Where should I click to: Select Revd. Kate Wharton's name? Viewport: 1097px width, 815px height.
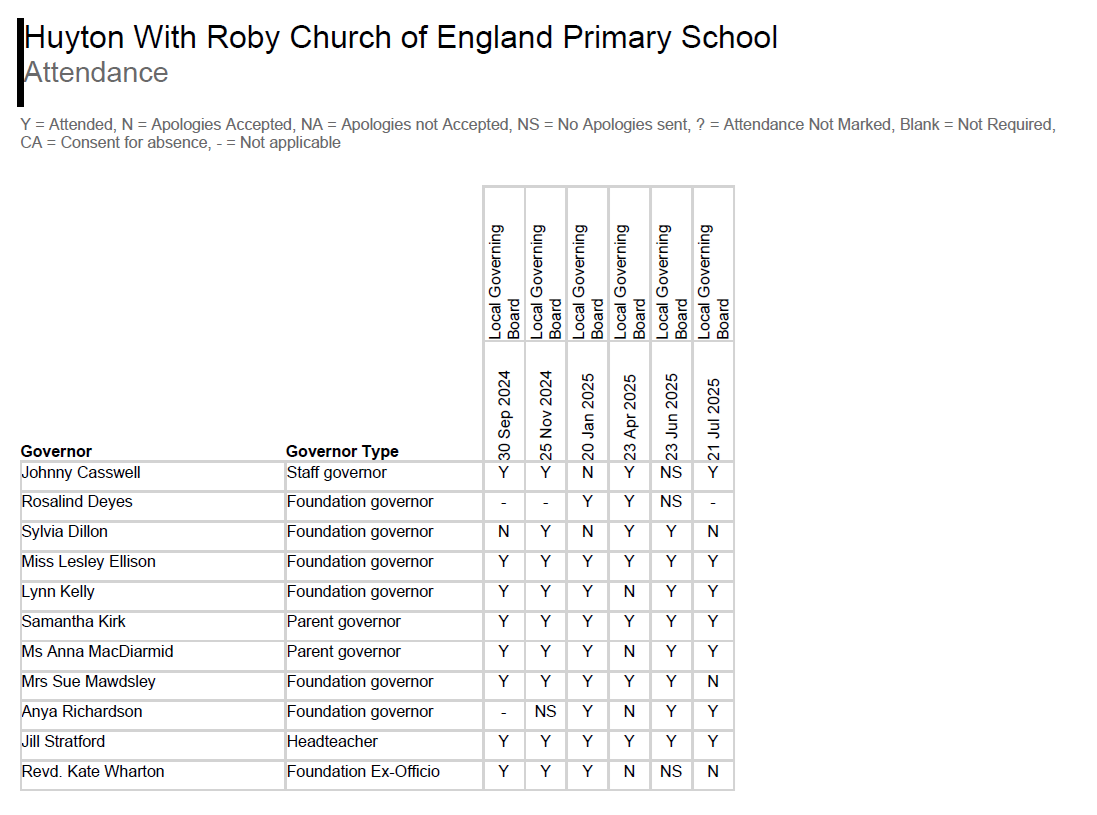point(93,772)
